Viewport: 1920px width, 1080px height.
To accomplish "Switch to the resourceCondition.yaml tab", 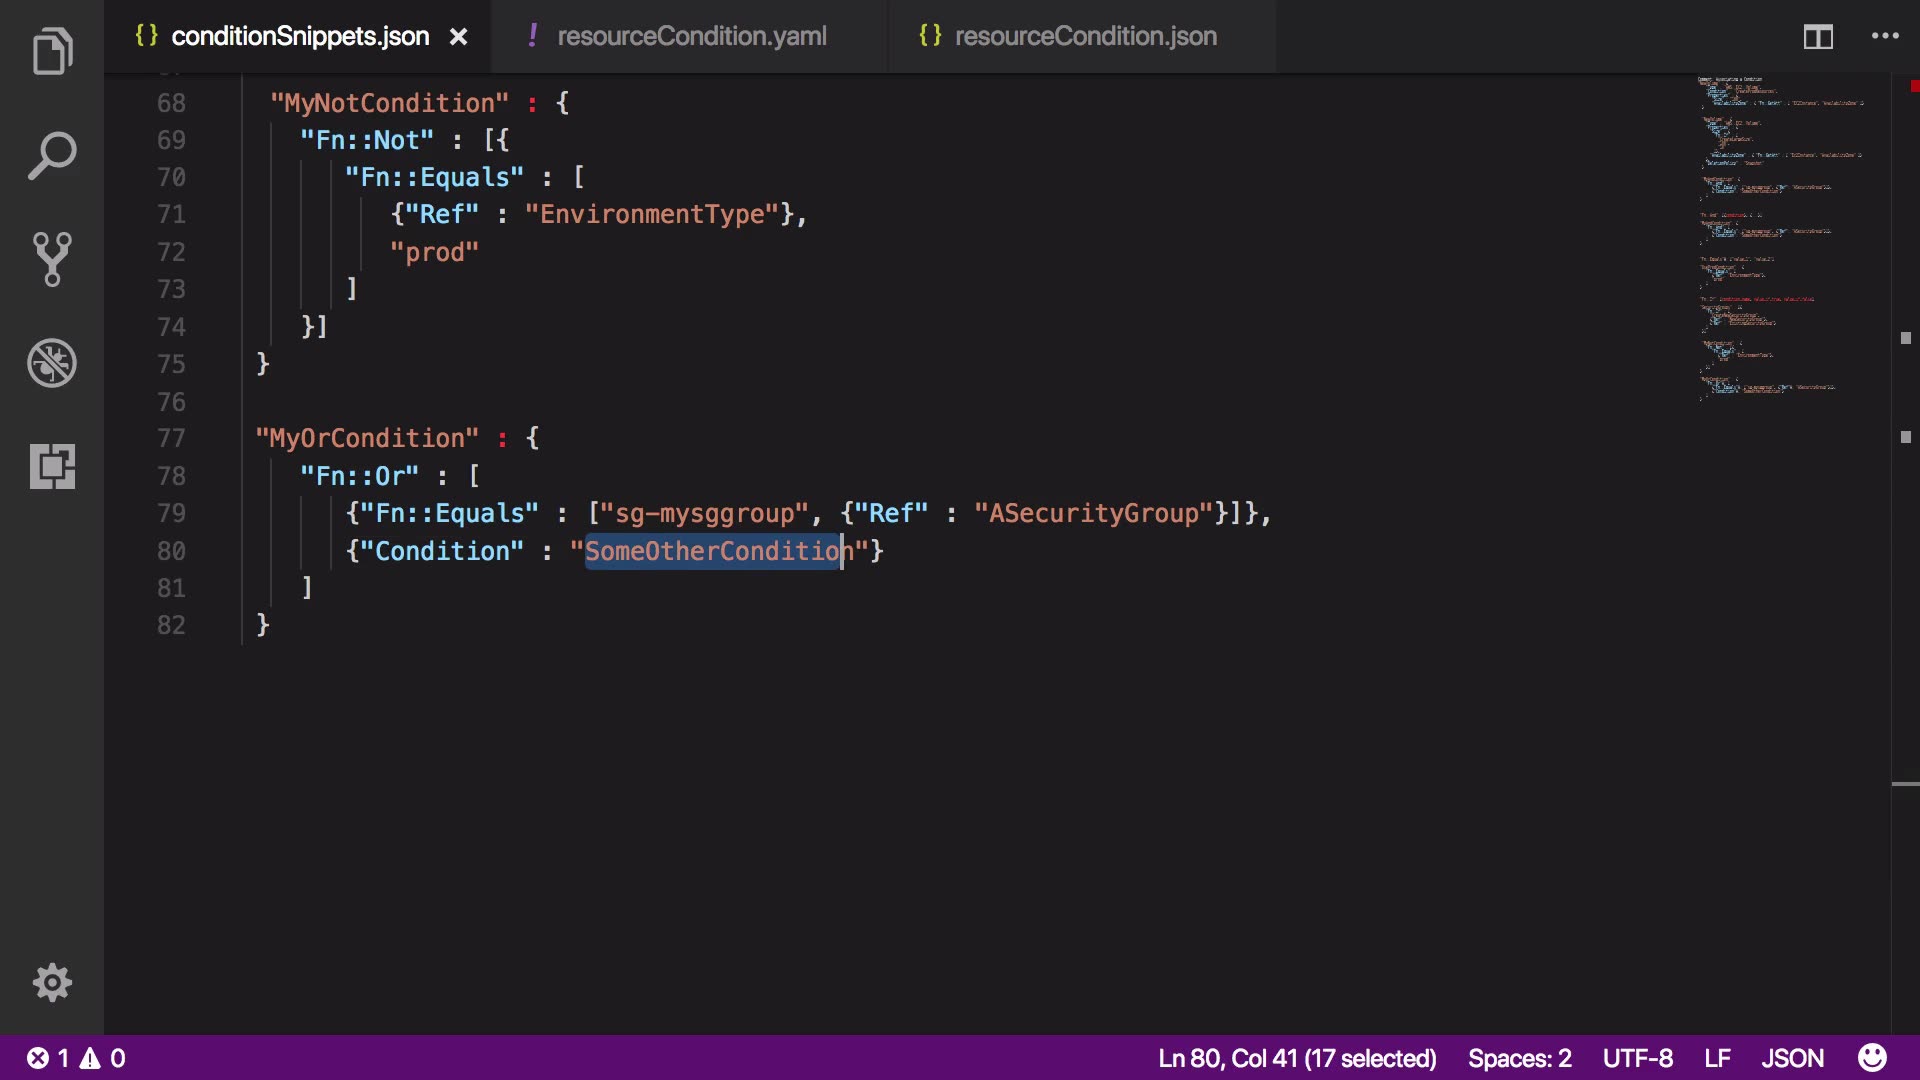I will [691, 37].
